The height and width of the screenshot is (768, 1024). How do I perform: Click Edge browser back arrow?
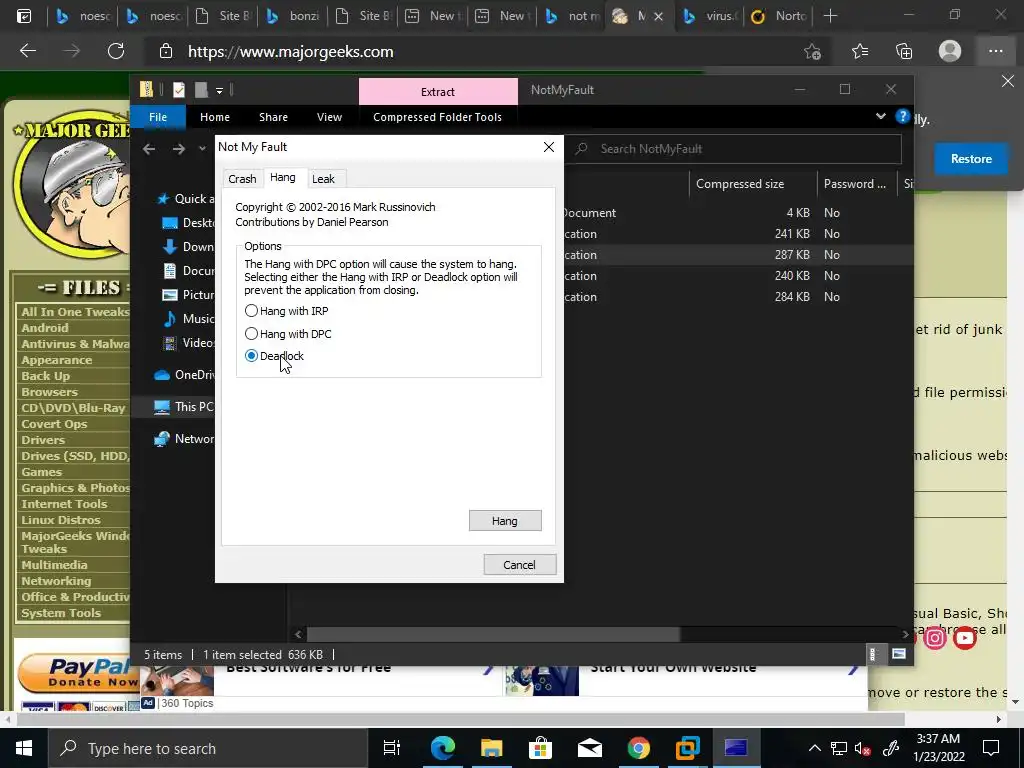(x=27, y=51)
